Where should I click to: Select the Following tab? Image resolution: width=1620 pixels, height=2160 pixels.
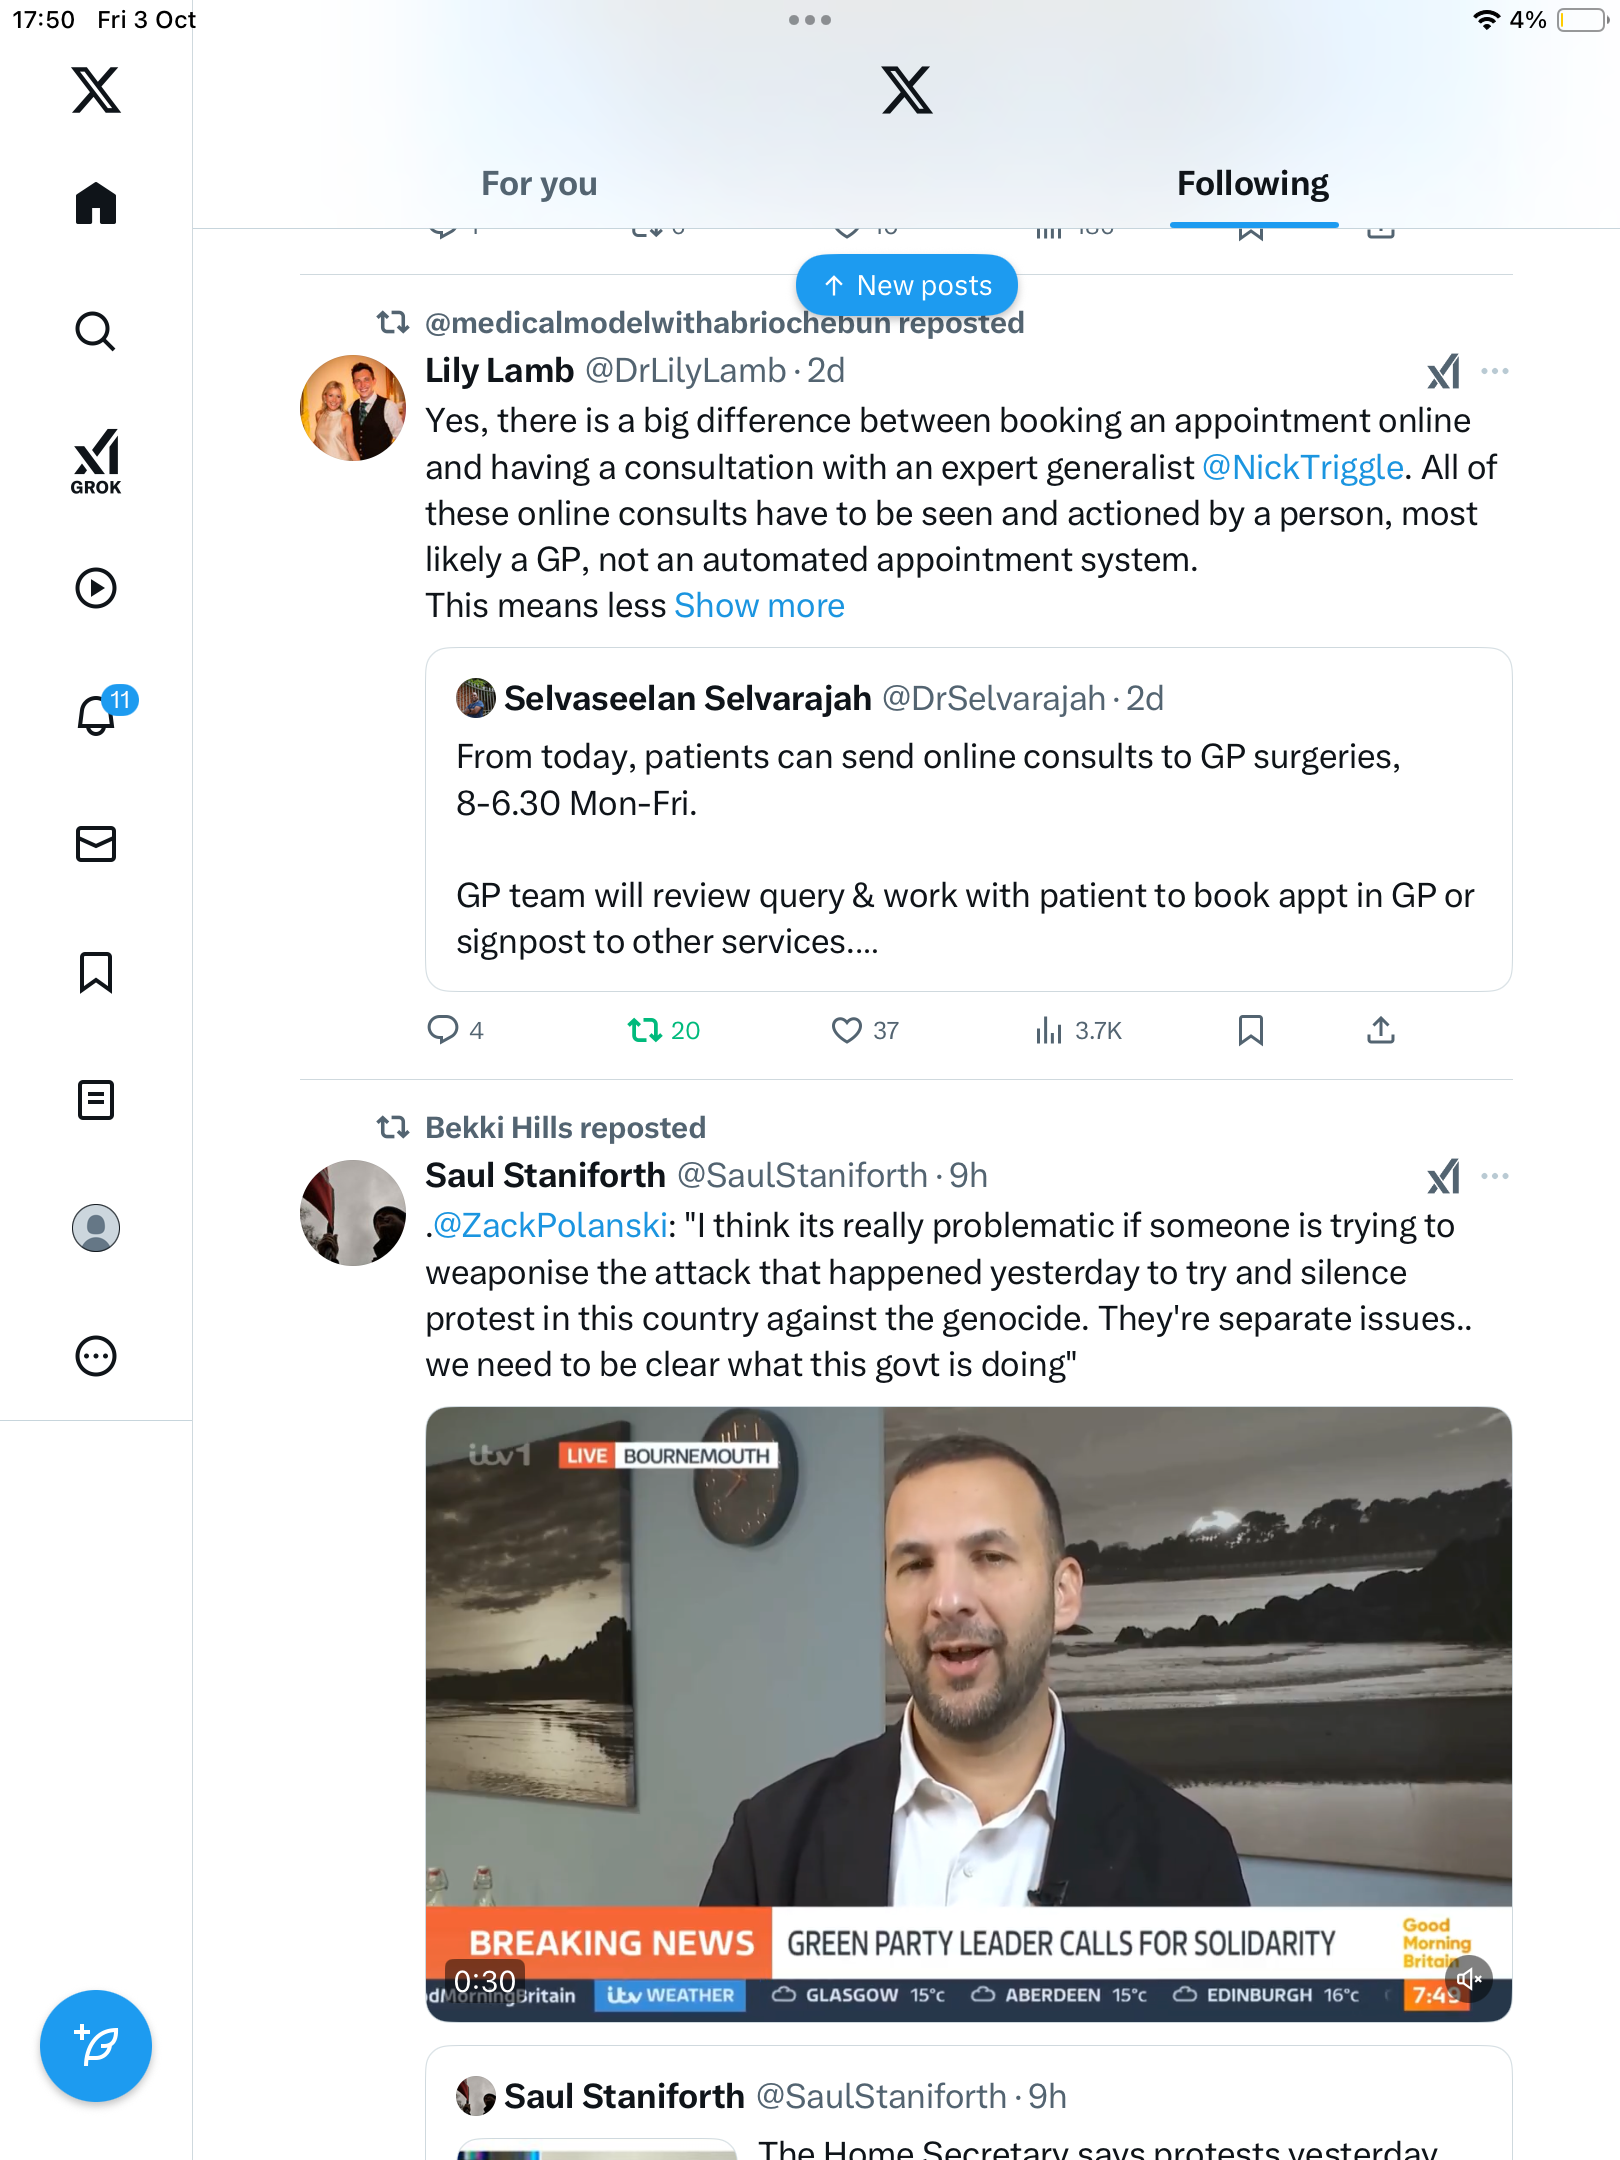point(1253,184)
